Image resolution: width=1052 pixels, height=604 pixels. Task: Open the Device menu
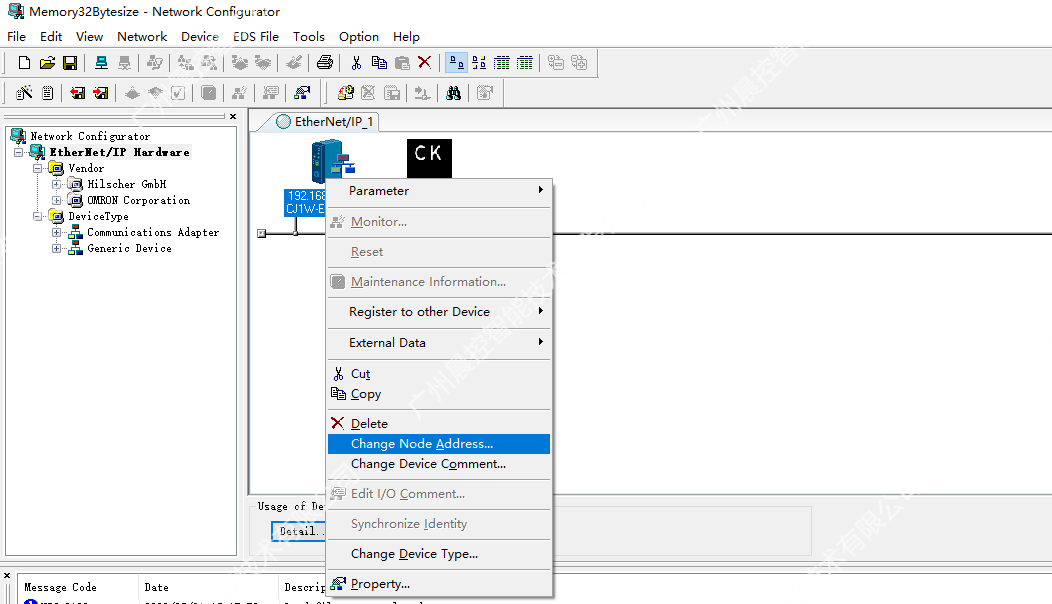pos(200,37)
